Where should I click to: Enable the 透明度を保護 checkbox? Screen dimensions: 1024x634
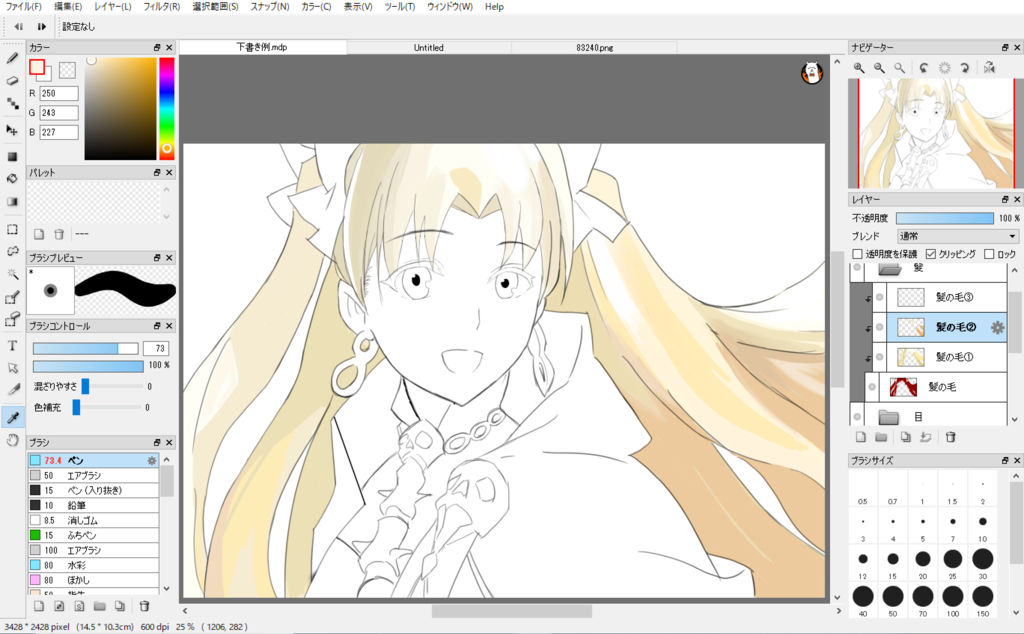[857, 254]
